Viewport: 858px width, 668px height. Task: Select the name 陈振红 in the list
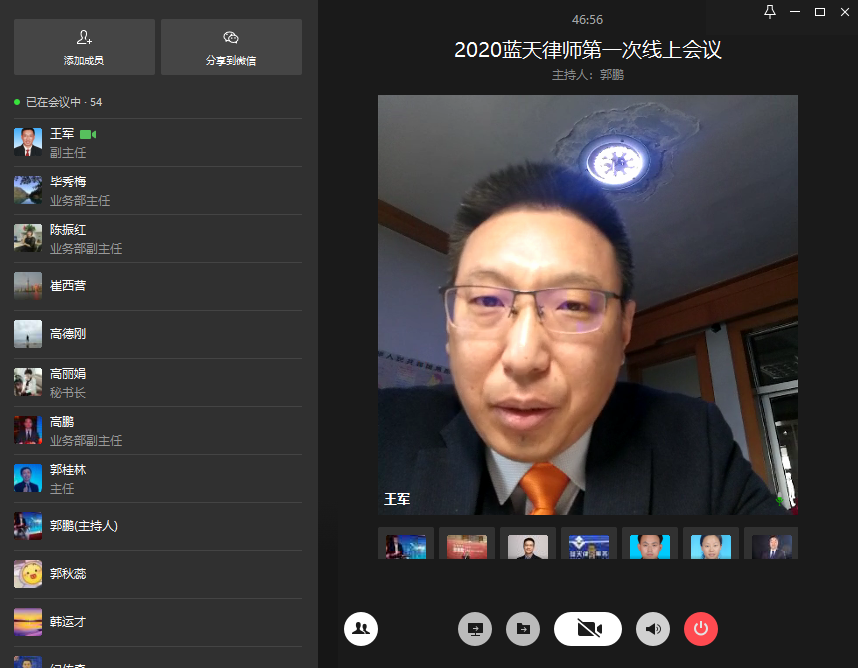pyautogui.click(x=68, y=230)
